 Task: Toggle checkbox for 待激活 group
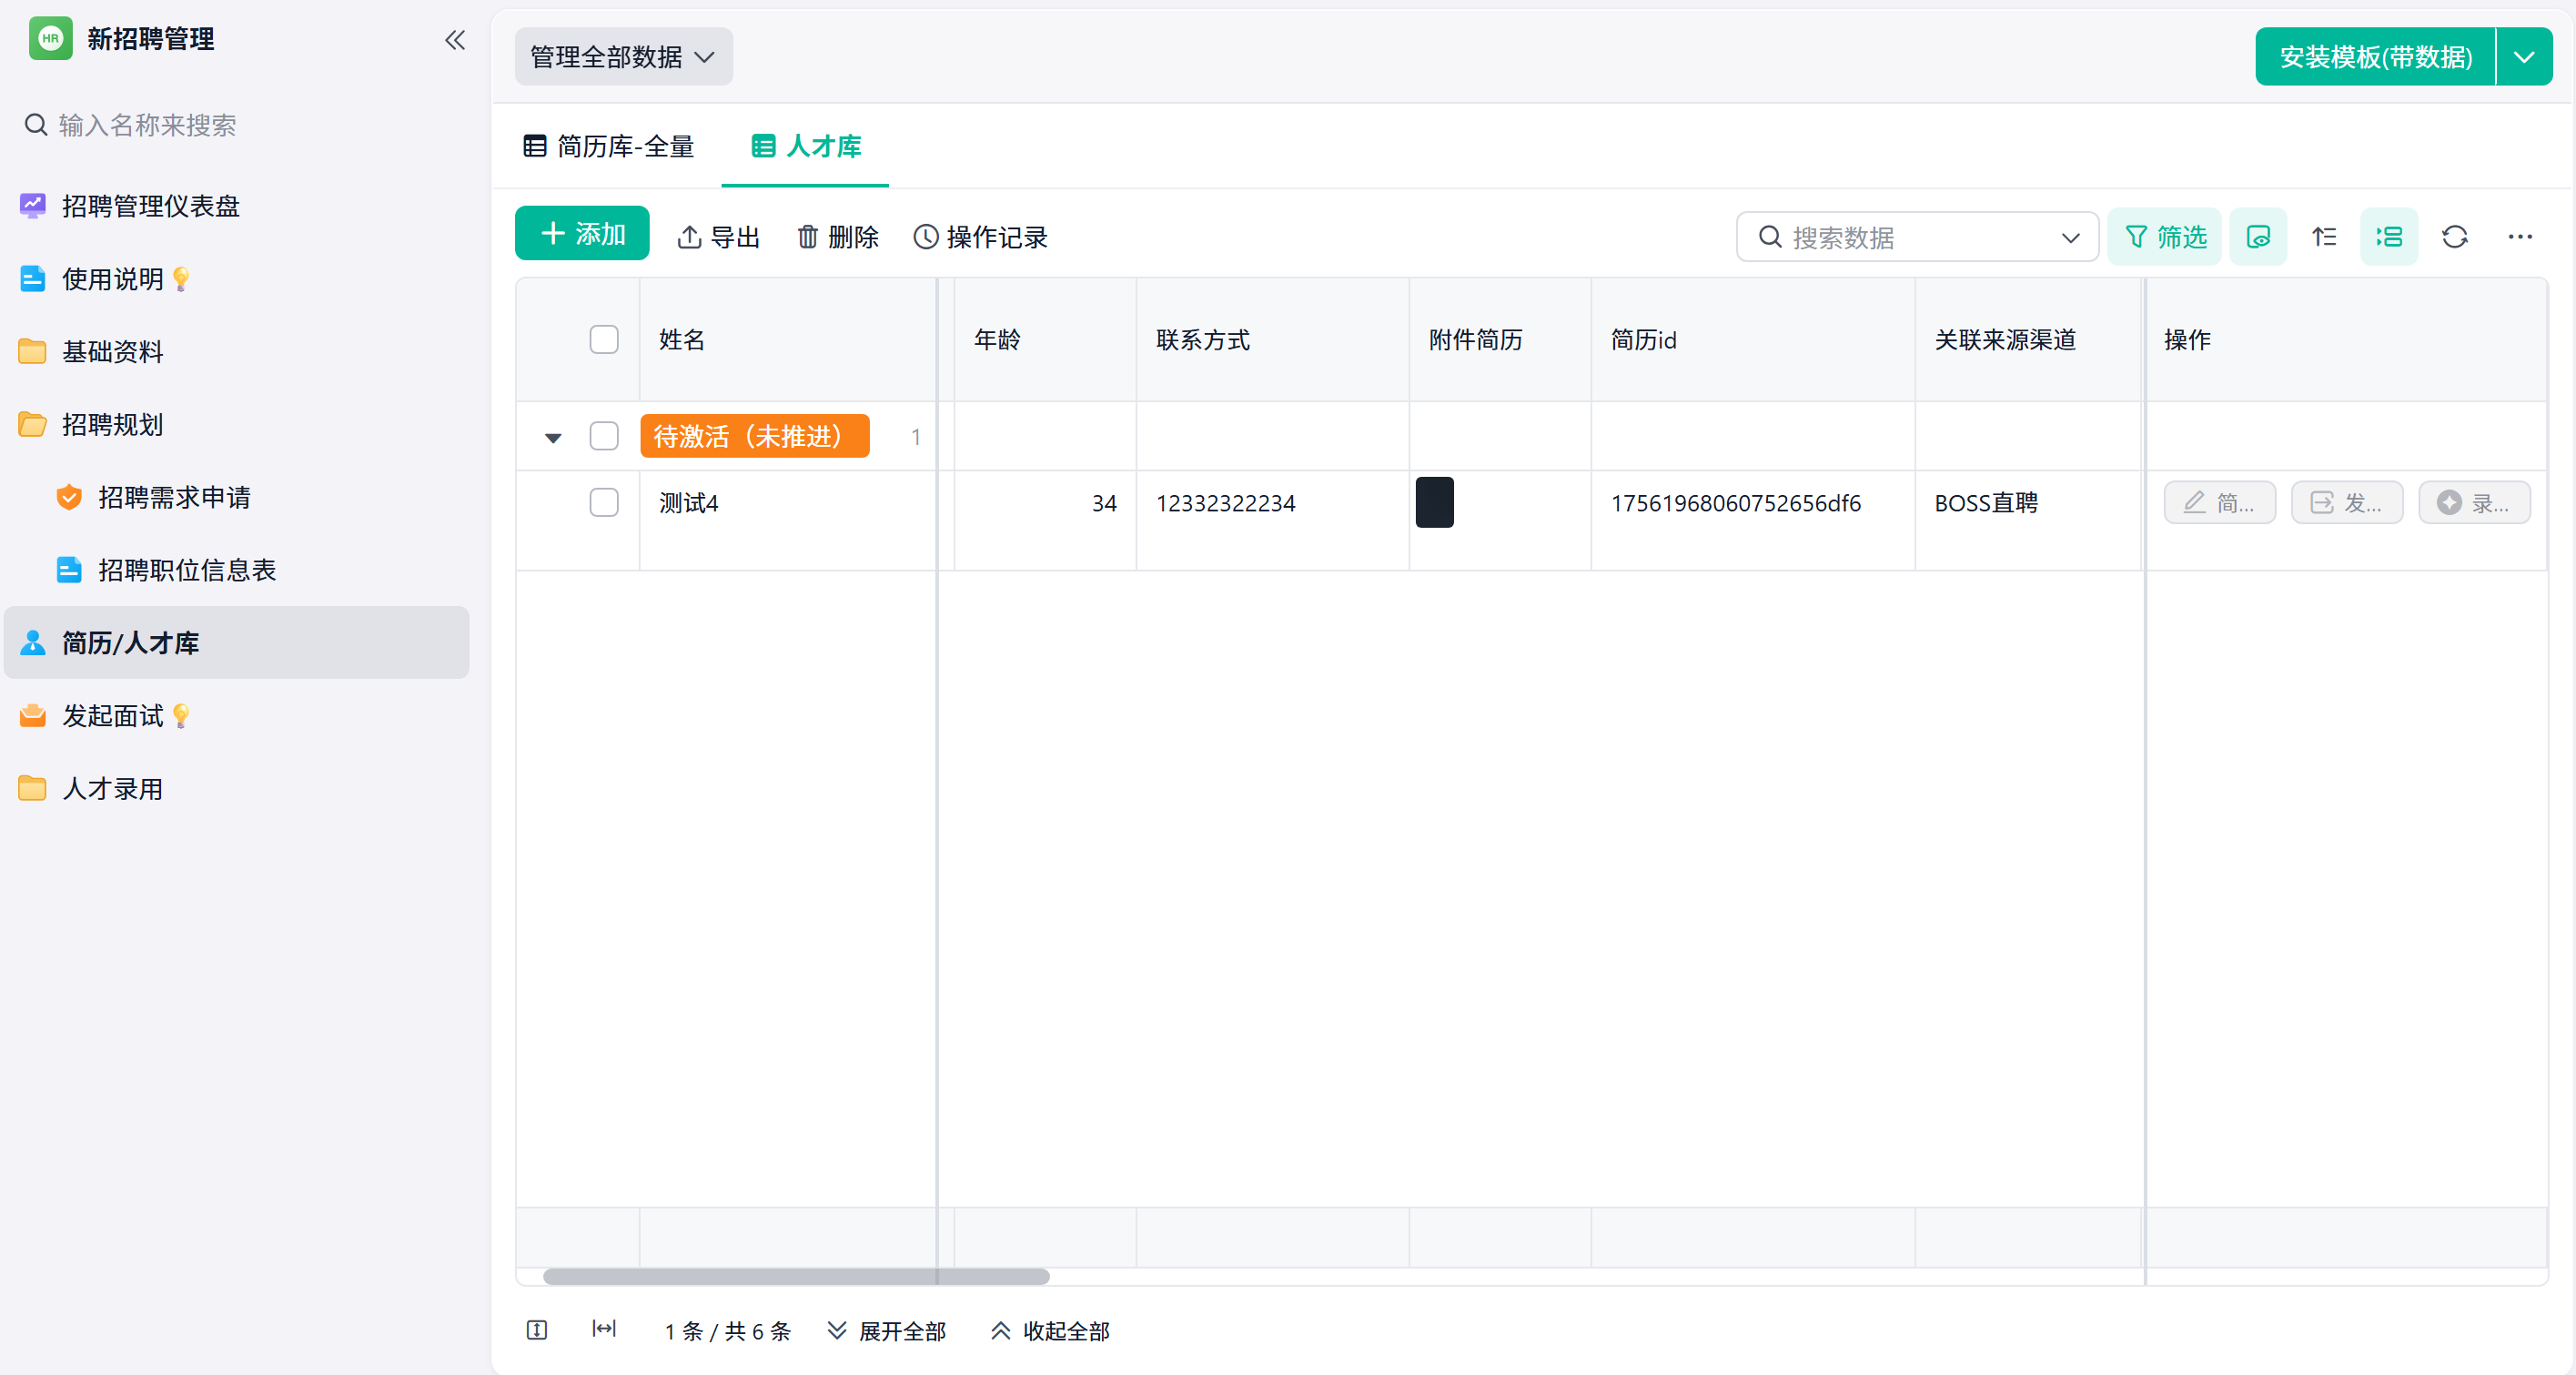604,437
